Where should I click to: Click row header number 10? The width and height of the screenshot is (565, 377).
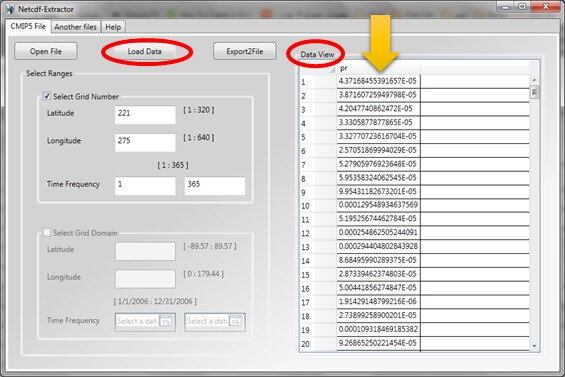318,206
